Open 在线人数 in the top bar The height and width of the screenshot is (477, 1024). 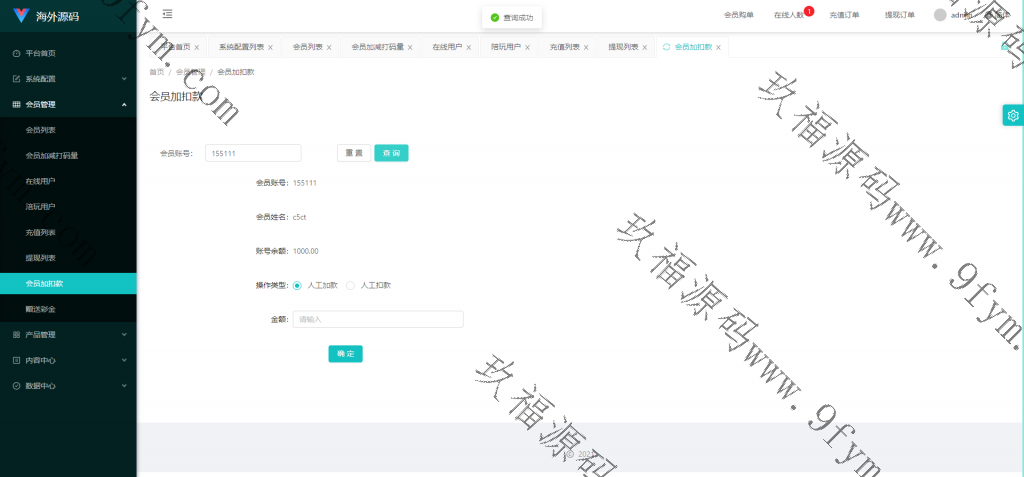pos(789,15)
